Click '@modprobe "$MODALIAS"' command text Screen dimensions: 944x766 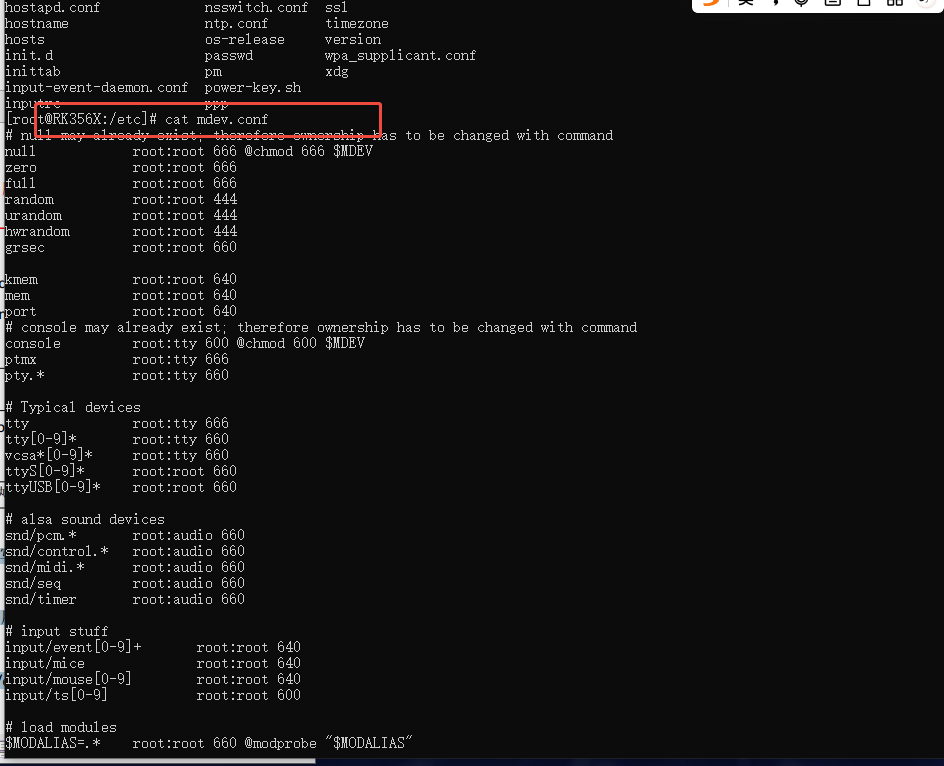point(329,743)
